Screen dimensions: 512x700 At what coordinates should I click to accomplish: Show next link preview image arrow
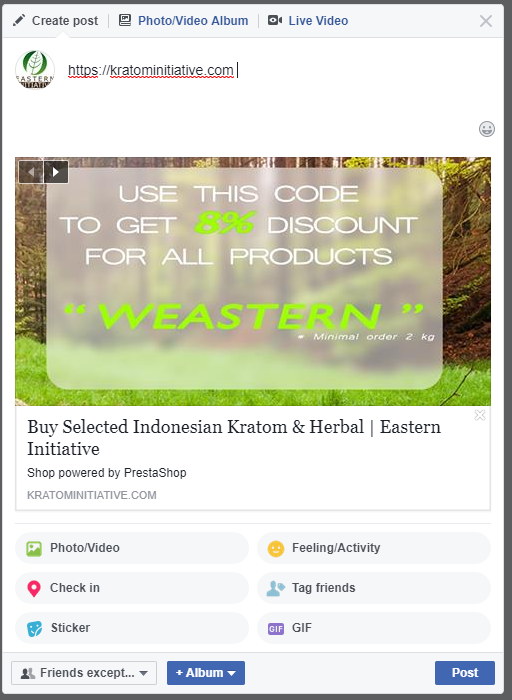56,172
